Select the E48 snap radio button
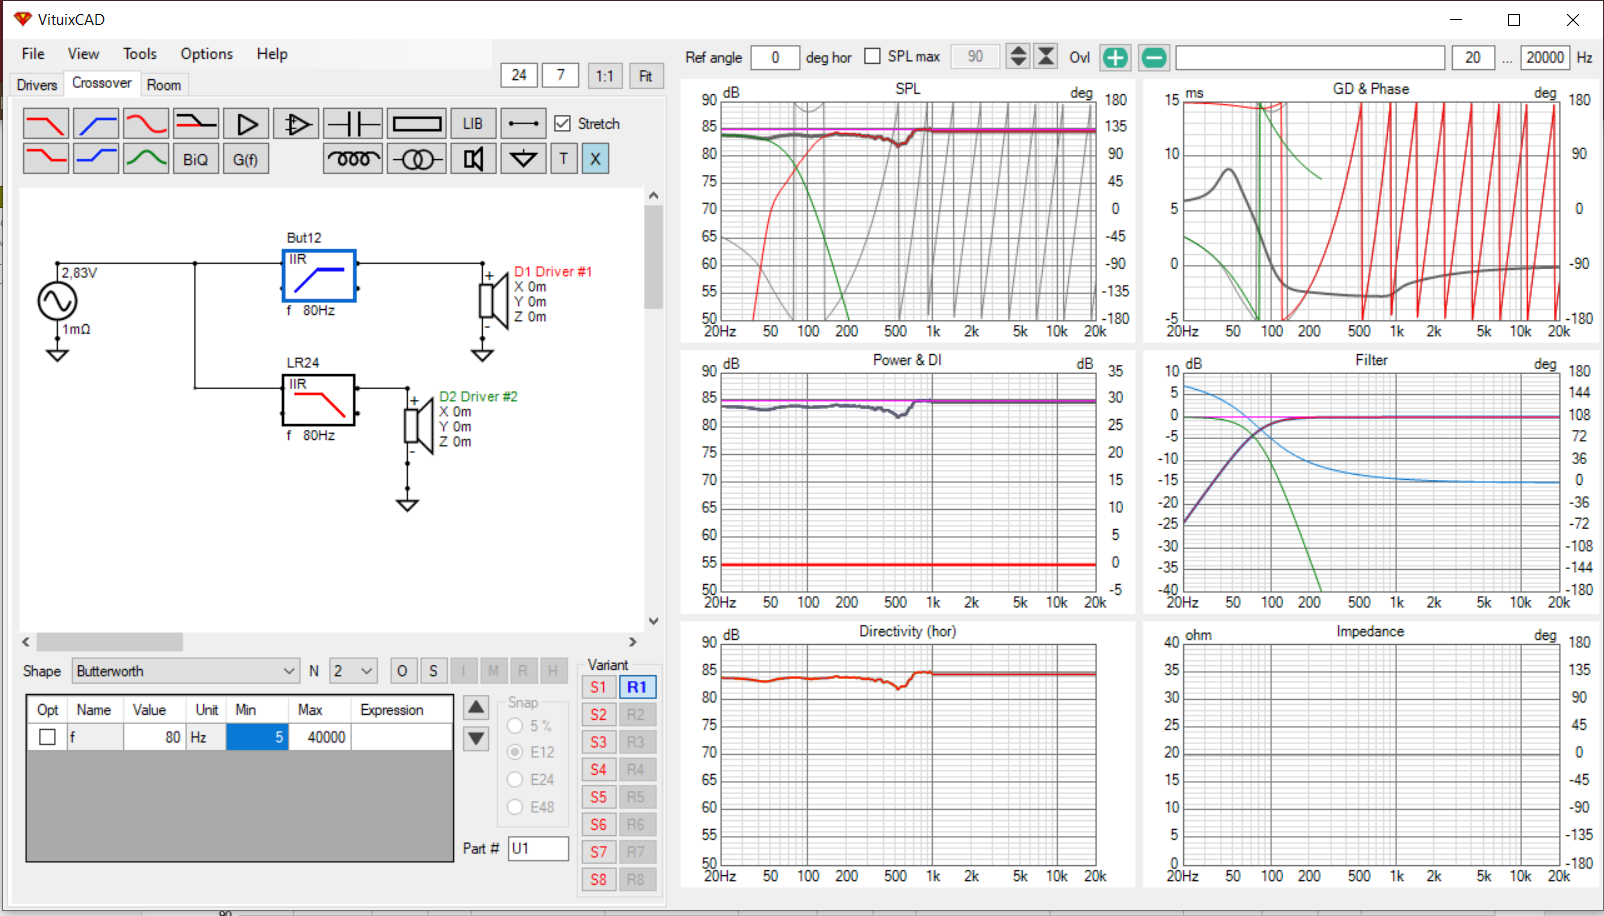 coord(515,807)
